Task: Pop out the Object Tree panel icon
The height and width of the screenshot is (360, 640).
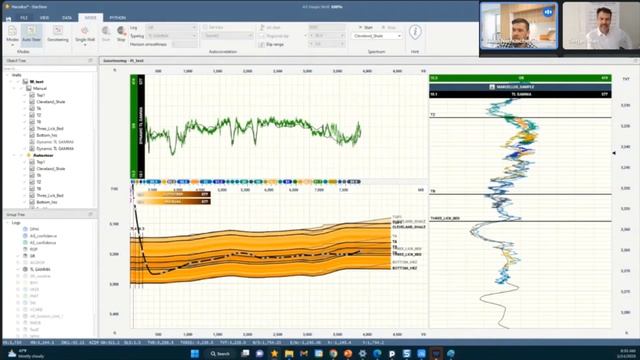Action: tap(91, 60)
